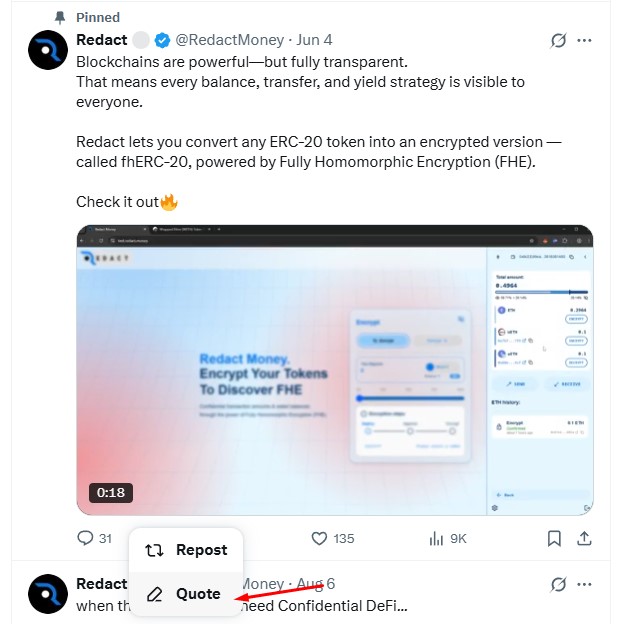The width and height of the screenshot is (632, 624).
Task: Click the Grok icon on pinned post
Action: (x=559, y=41)
